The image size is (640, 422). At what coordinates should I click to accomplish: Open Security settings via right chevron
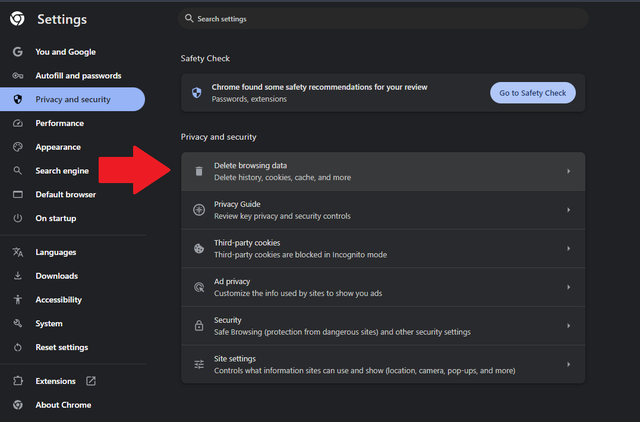[x=568, y=326]
